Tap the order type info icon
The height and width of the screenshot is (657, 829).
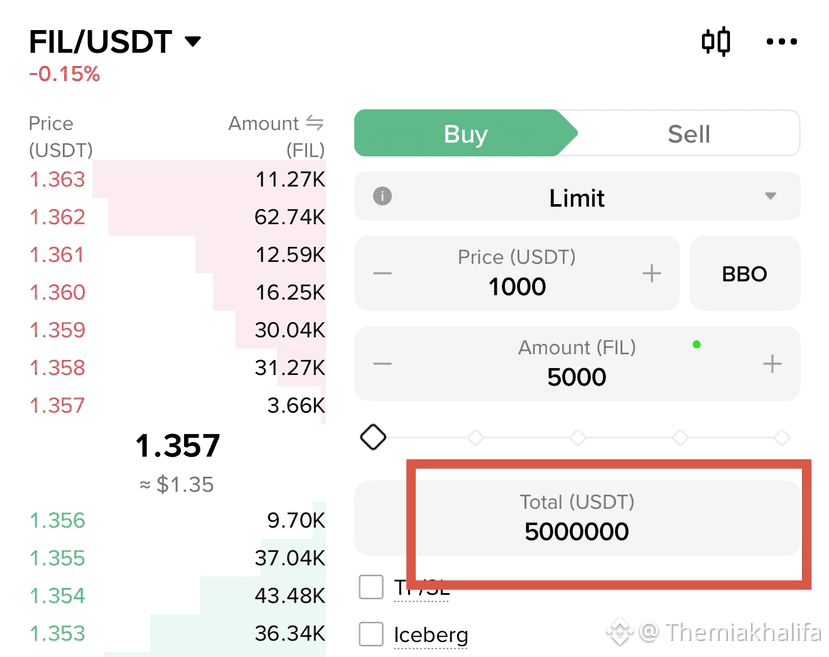click(x=382, y=196)
